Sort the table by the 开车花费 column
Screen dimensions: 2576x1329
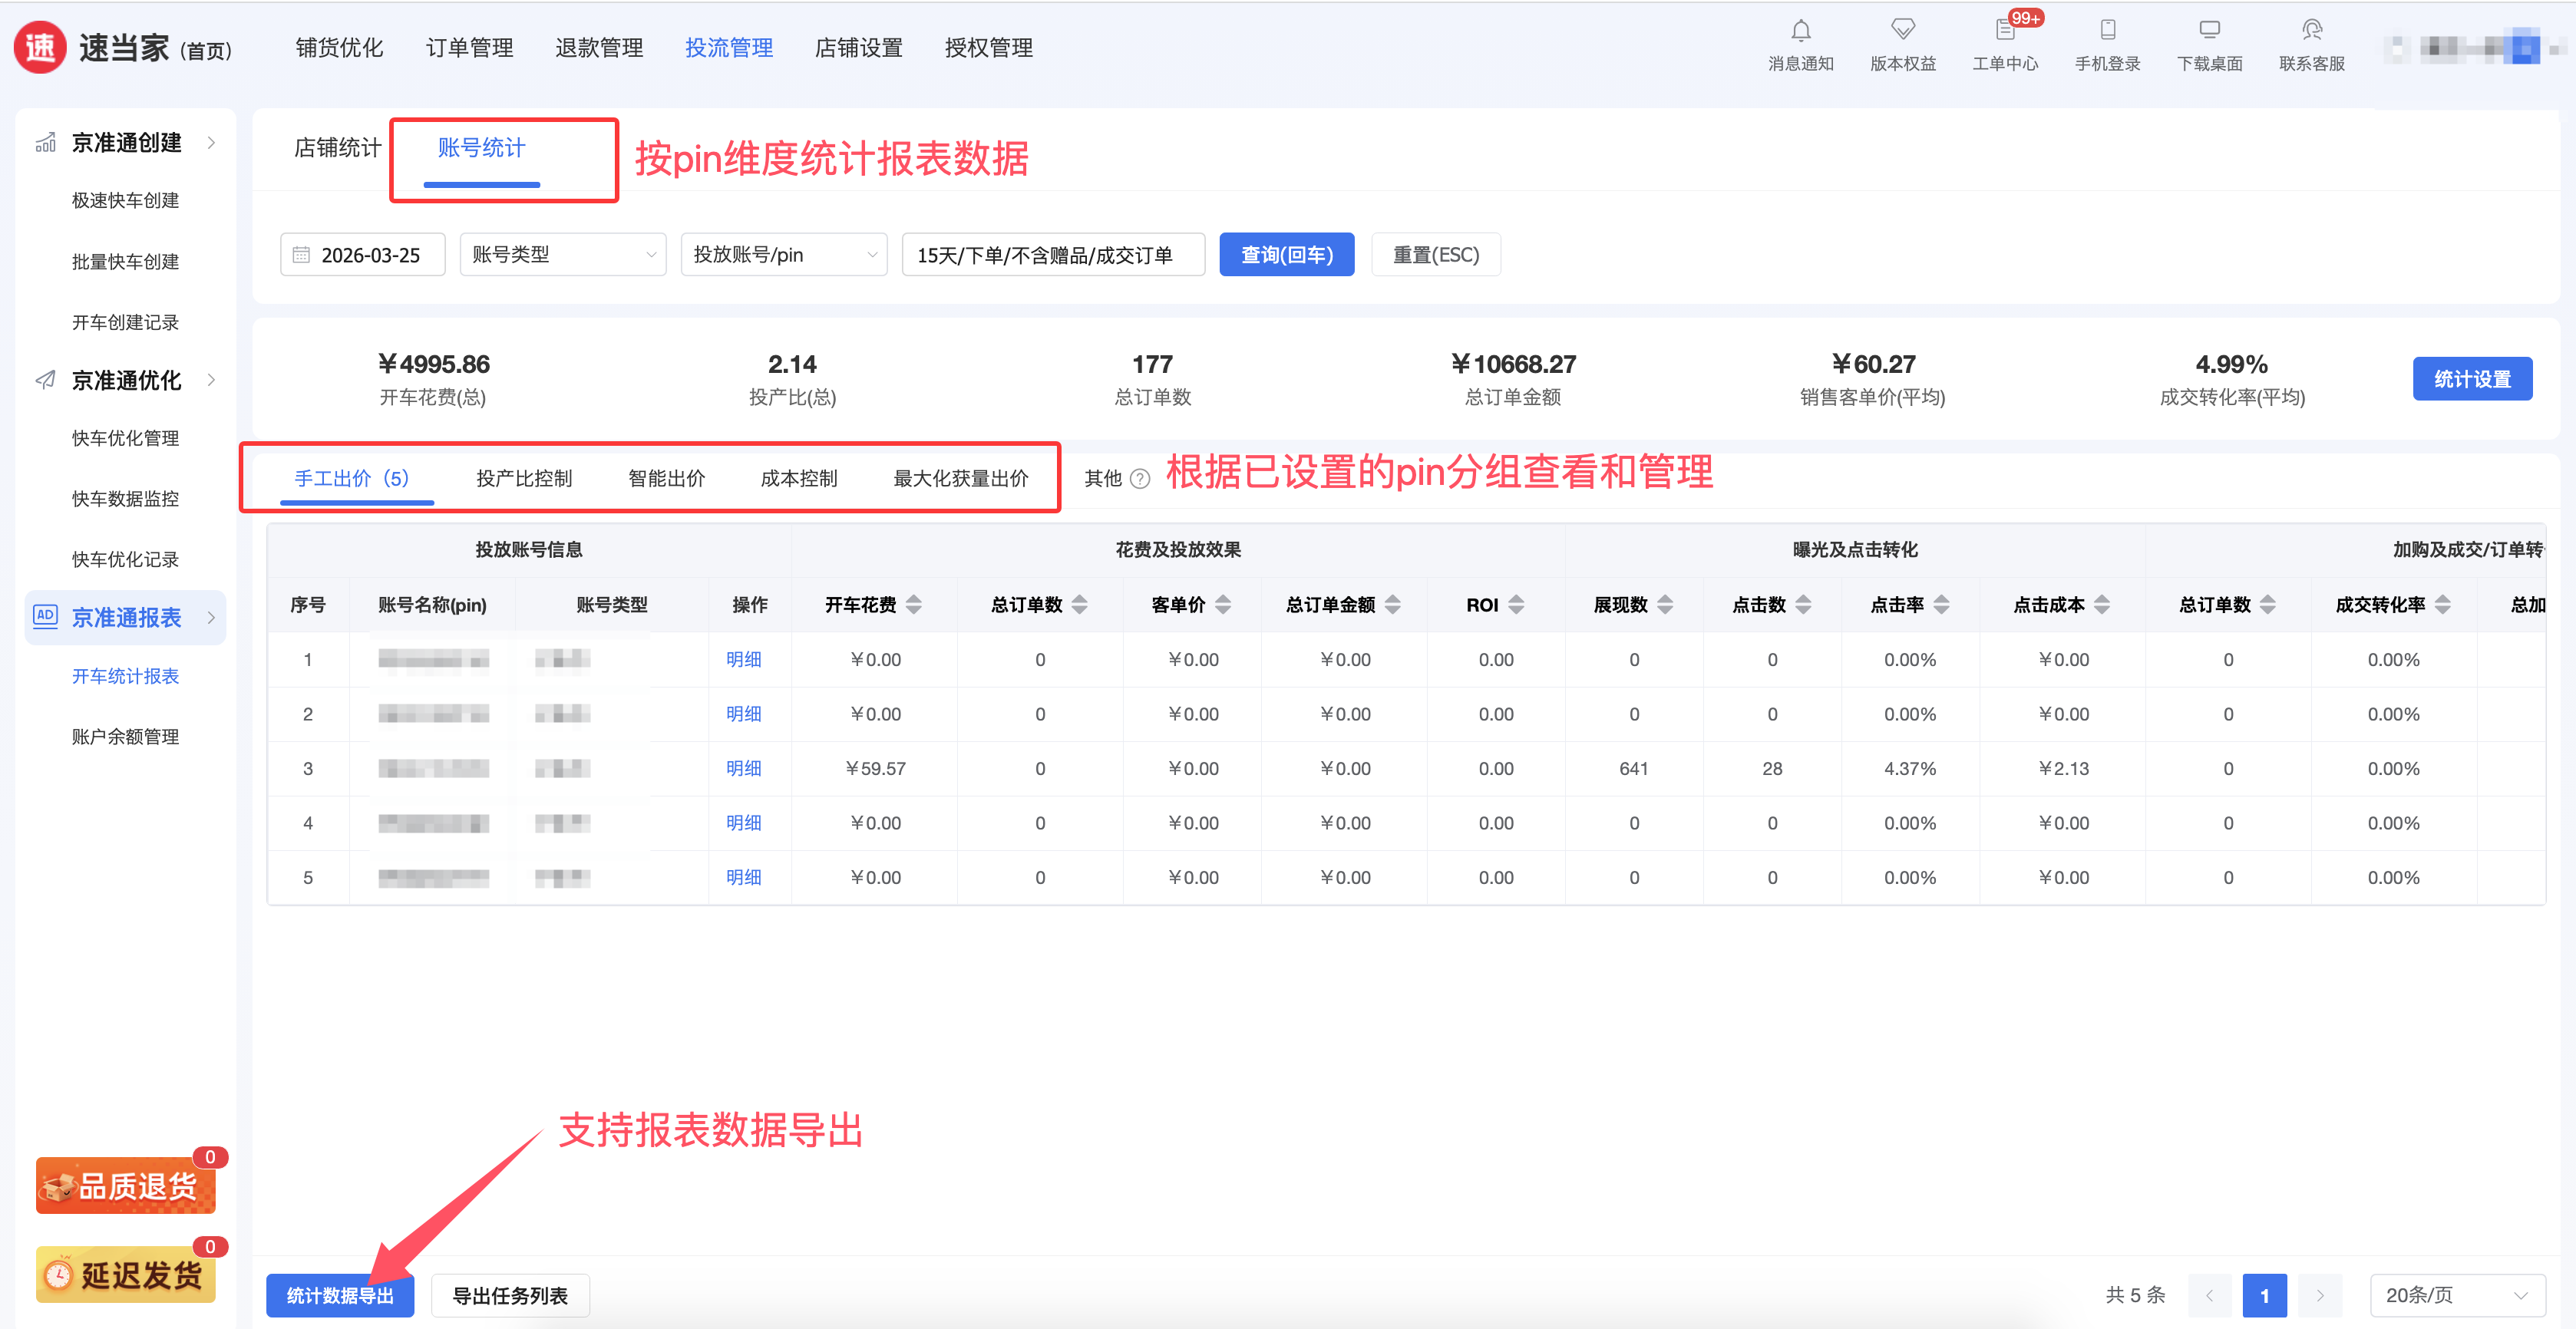[x=913, y=605]
